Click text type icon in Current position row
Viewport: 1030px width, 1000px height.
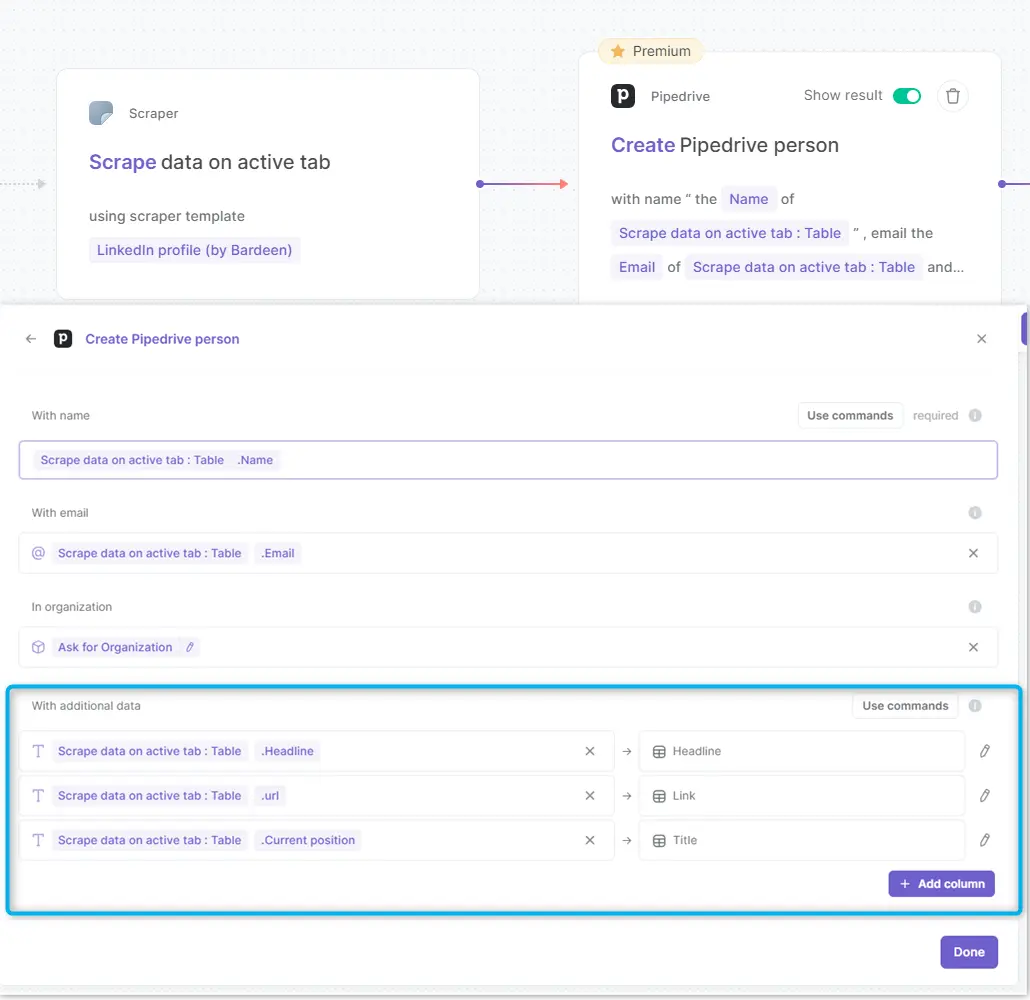(38, 840)
